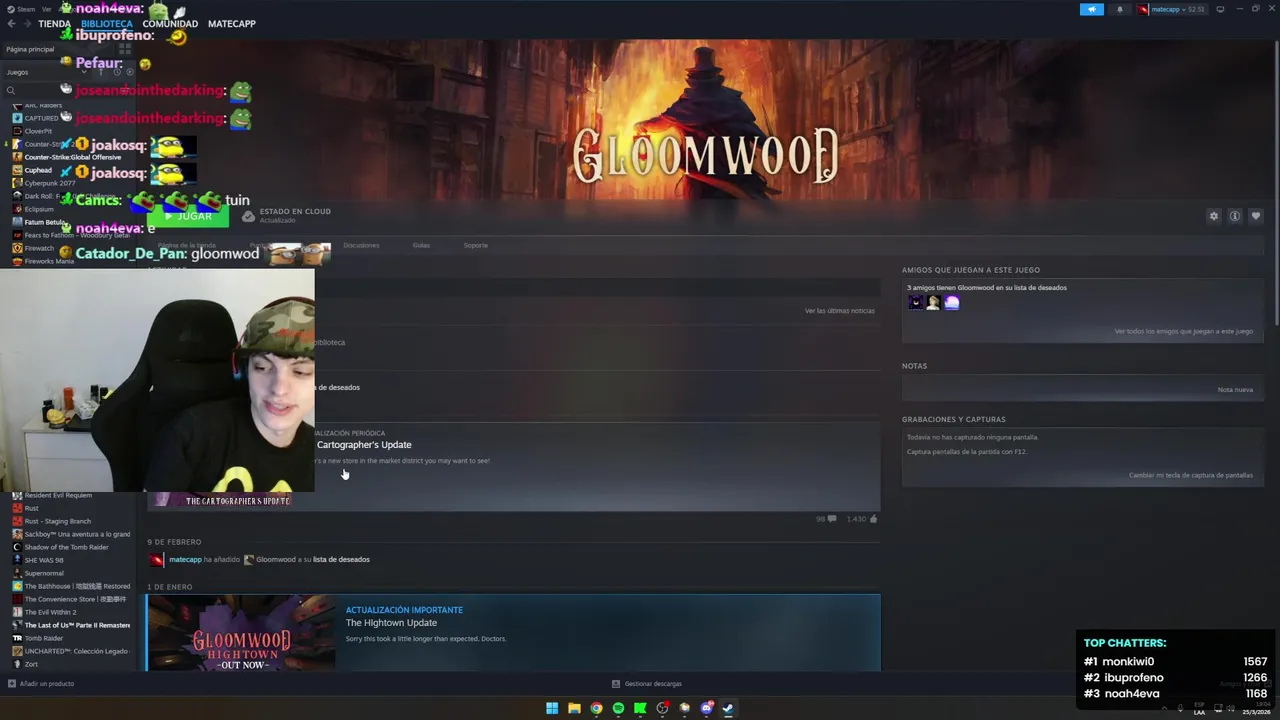Select Firewatch in the game list
This screenshot has width=1280, height=720.
(x=39, y=248)
